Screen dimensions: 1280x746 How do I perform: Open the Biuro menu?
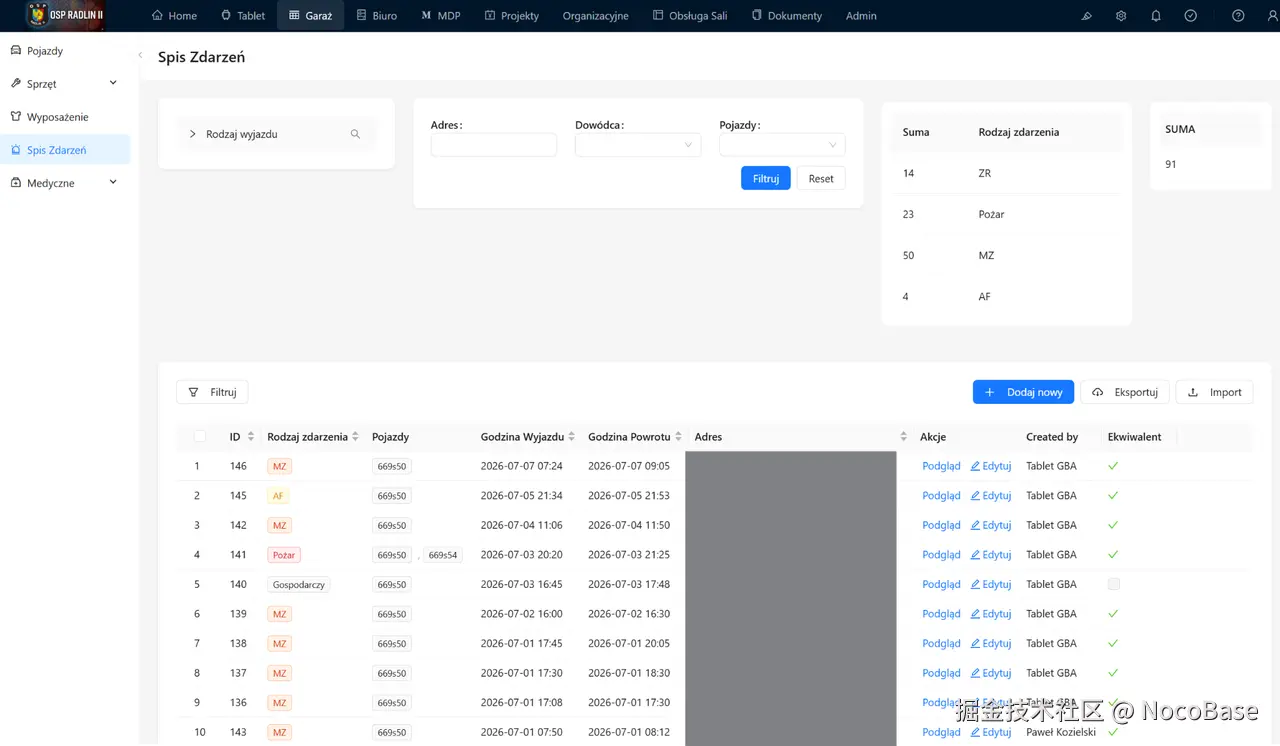click(x=377, y=16)
